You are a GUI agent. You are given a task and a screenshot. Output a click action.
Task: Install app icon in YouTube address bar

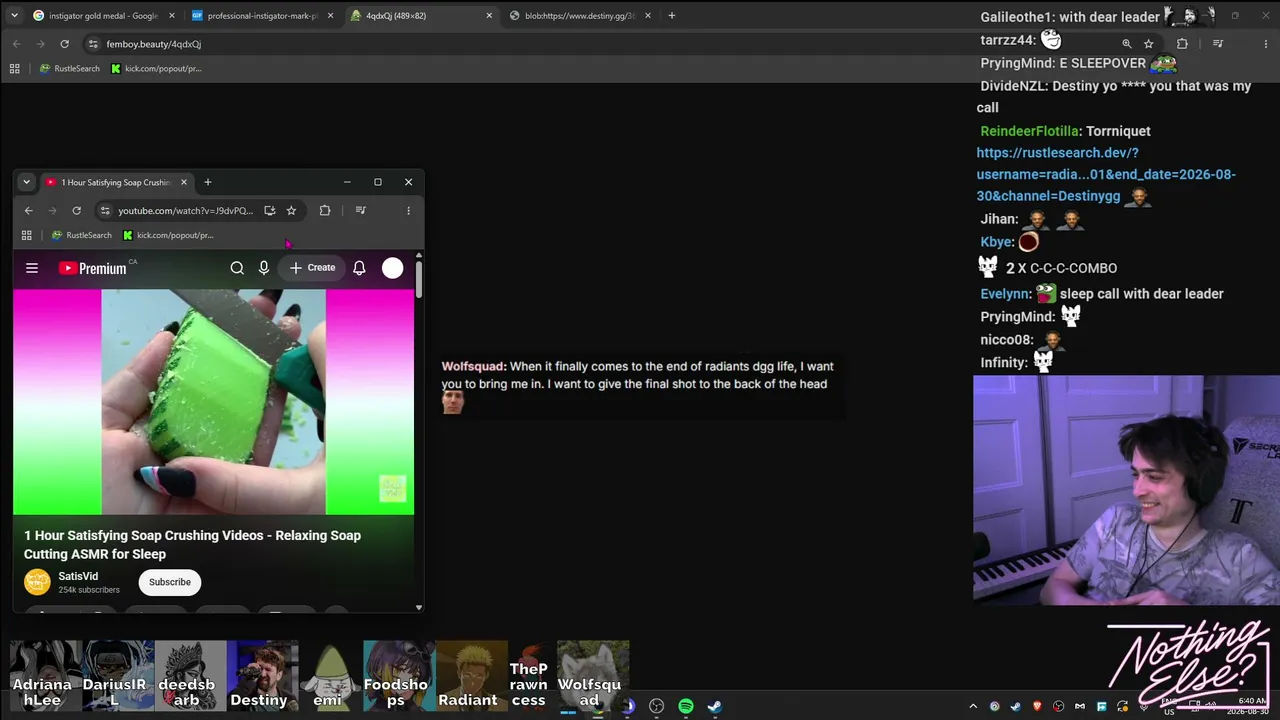tap(270, 211)
